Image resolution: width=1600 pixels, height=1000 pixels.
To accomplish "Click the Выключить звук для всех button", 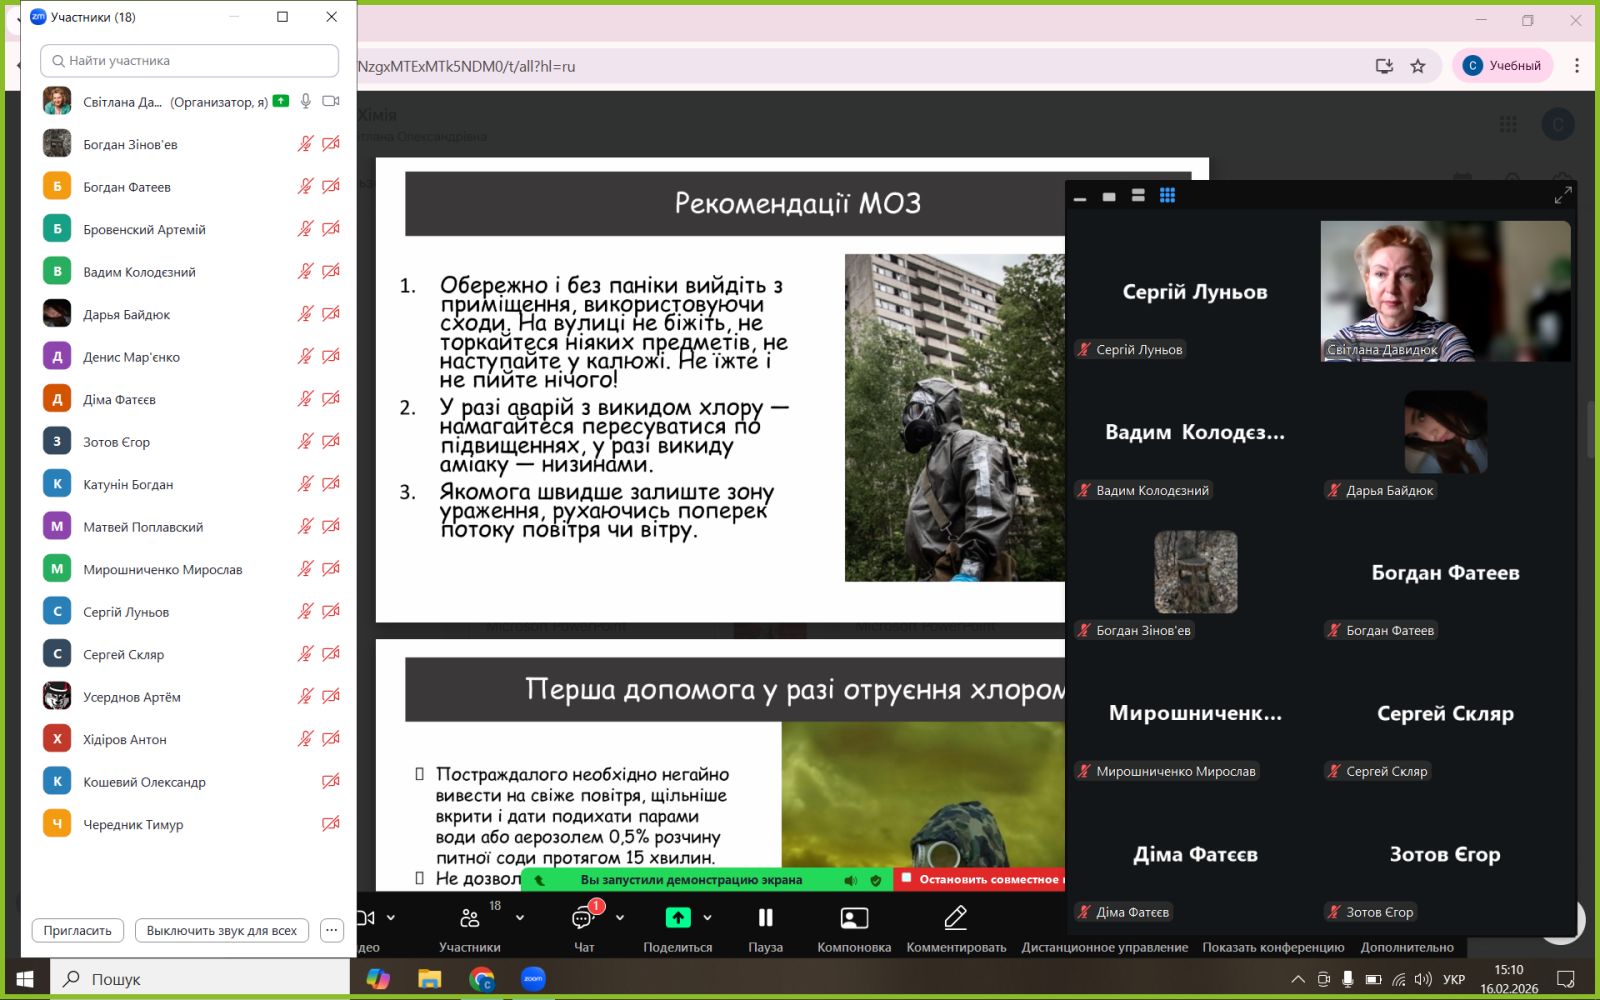I will point(221,930).
